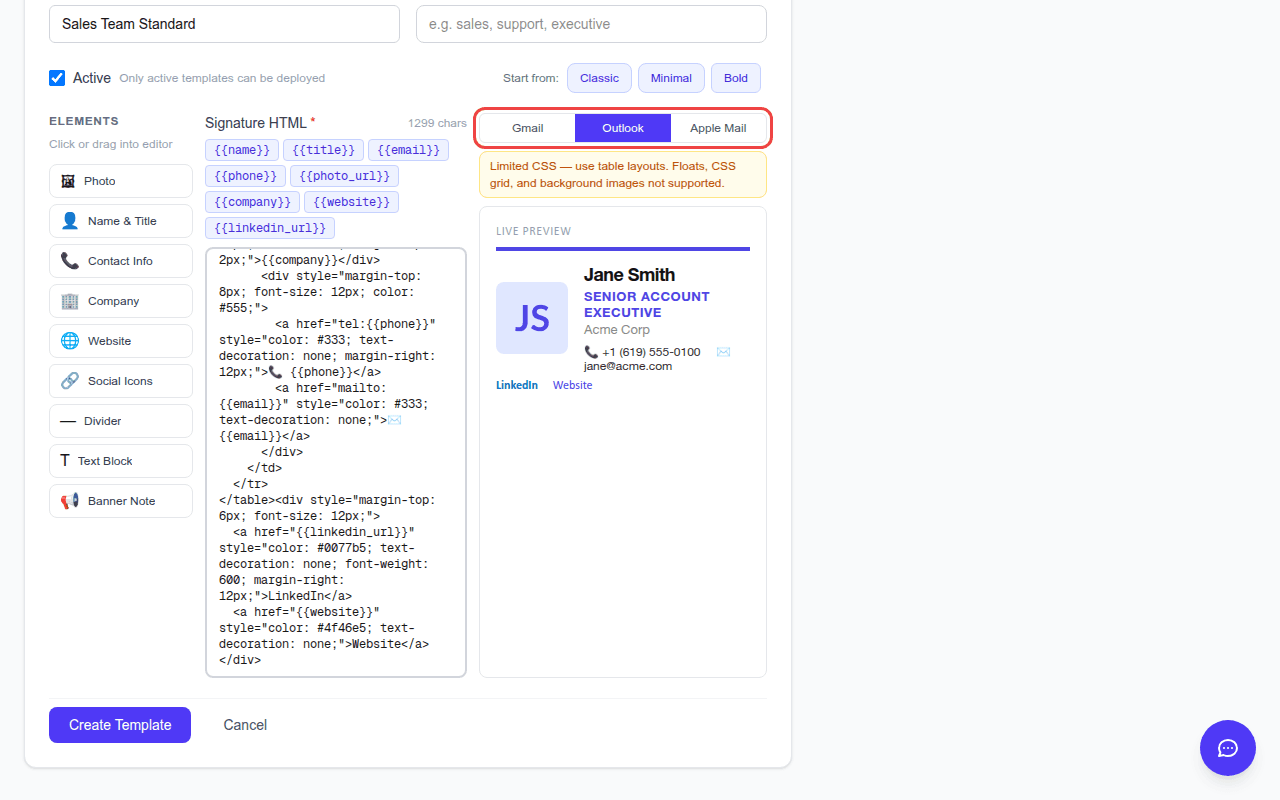Click the Divider line icon

tap(68, 421)
